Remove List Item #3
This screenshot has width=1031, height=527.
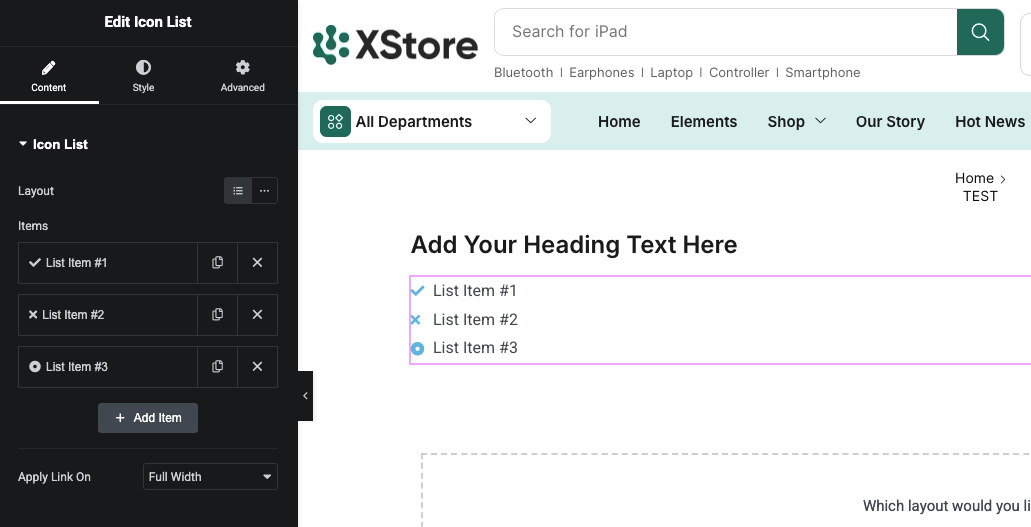click(257, 366)
